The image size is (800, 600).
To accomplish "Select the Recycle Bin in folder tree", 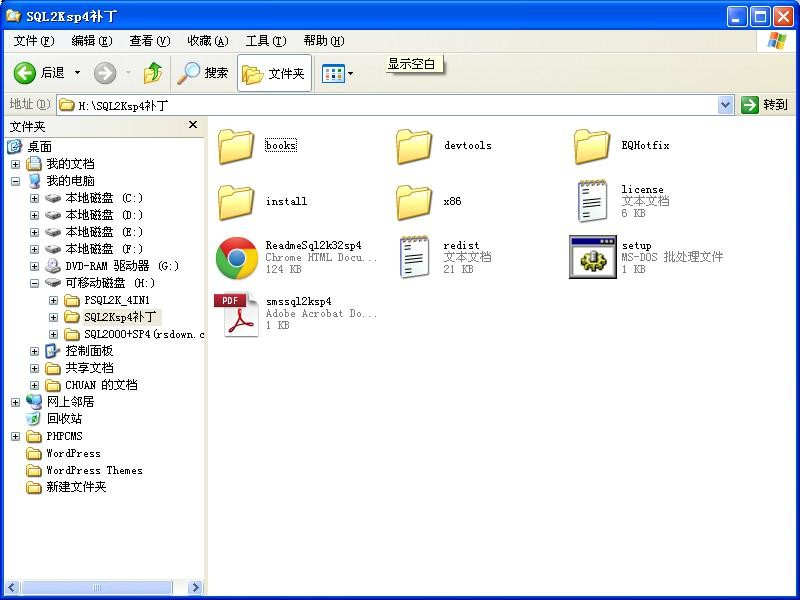I will tap(64, 419).
